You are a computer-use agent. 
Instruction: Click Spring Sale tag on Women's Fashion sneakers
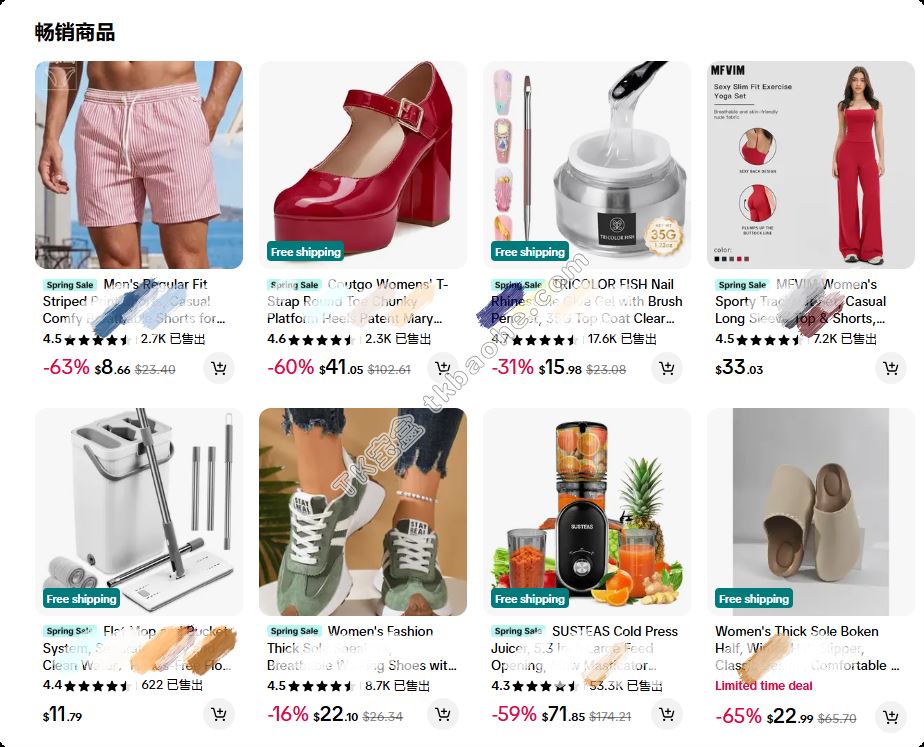pyautogui.click(x=294, y=631)
